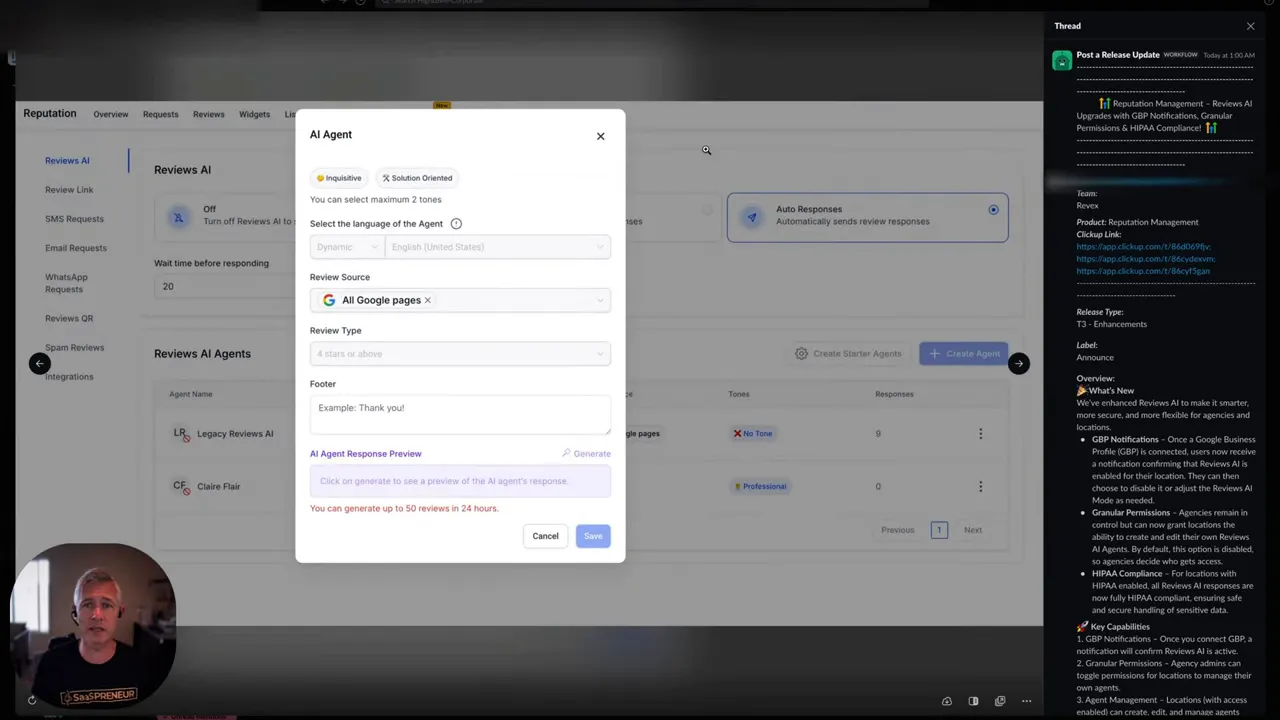
Task: Click the Create Starter Agents gear icon
Action: [801, 354]
